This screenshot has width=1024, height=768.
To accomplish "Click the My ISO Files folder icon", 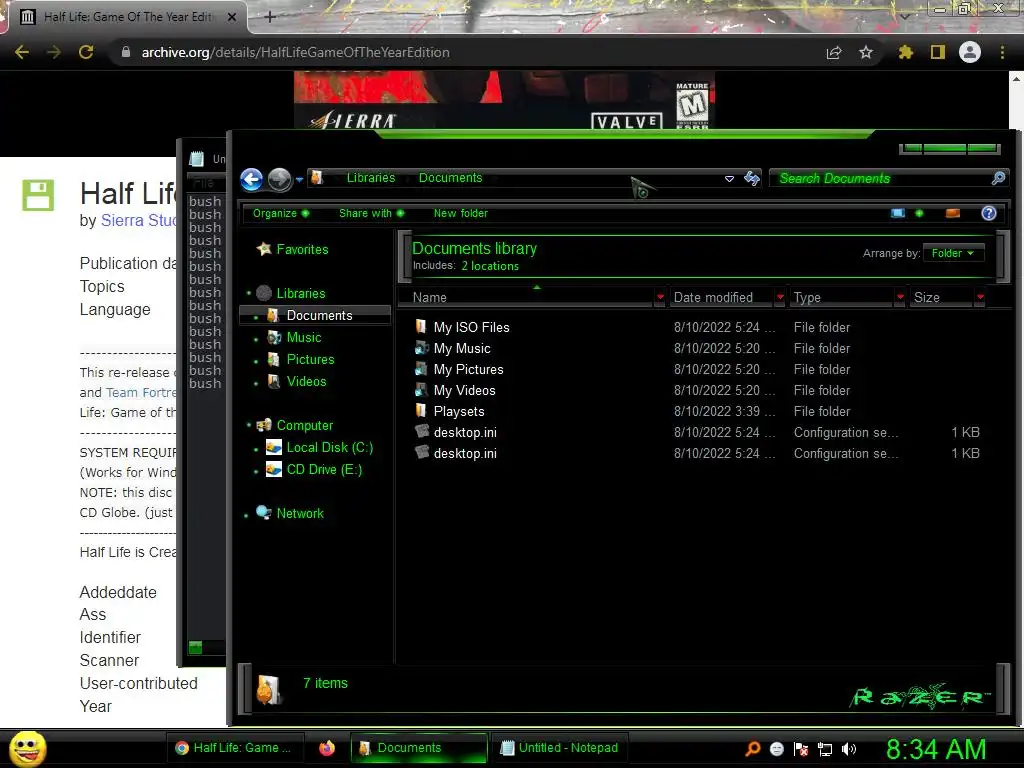I will tap(421, 327).
